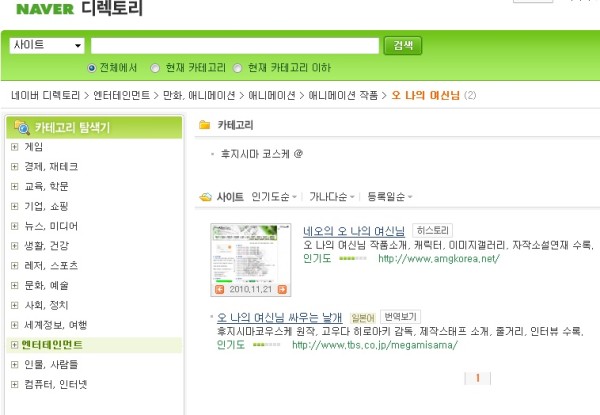Expand the 뉴스, 미디어 tree node
The width and height of the screenshot is (600, 415).
(15, 226)
